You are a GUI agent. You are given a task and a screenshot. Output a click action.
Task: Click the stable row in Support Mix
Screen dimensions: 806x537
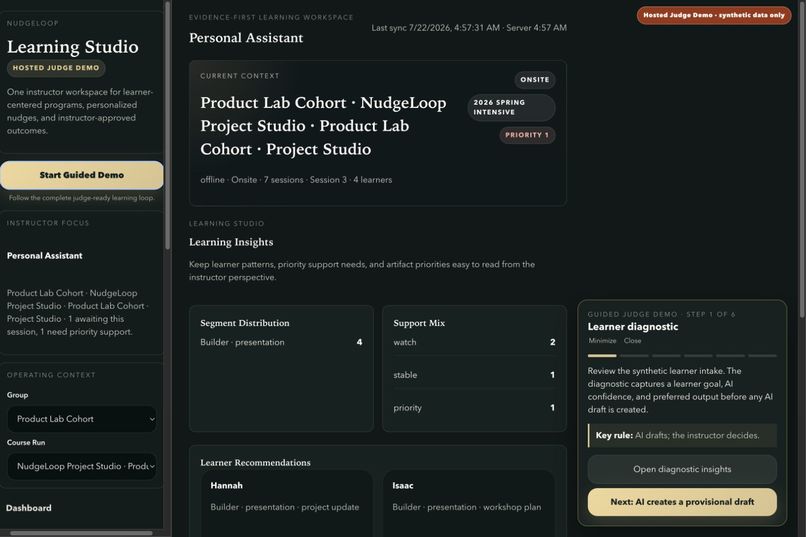point(474,375)
